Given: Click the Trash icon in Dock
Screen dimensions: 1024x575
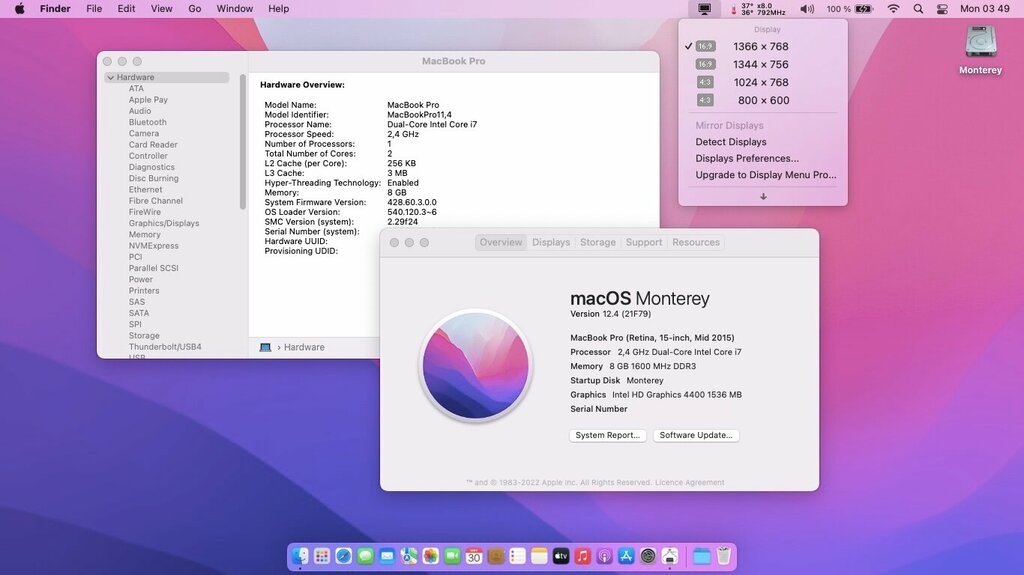Looking at the screenshot, I should pos(724,556).
